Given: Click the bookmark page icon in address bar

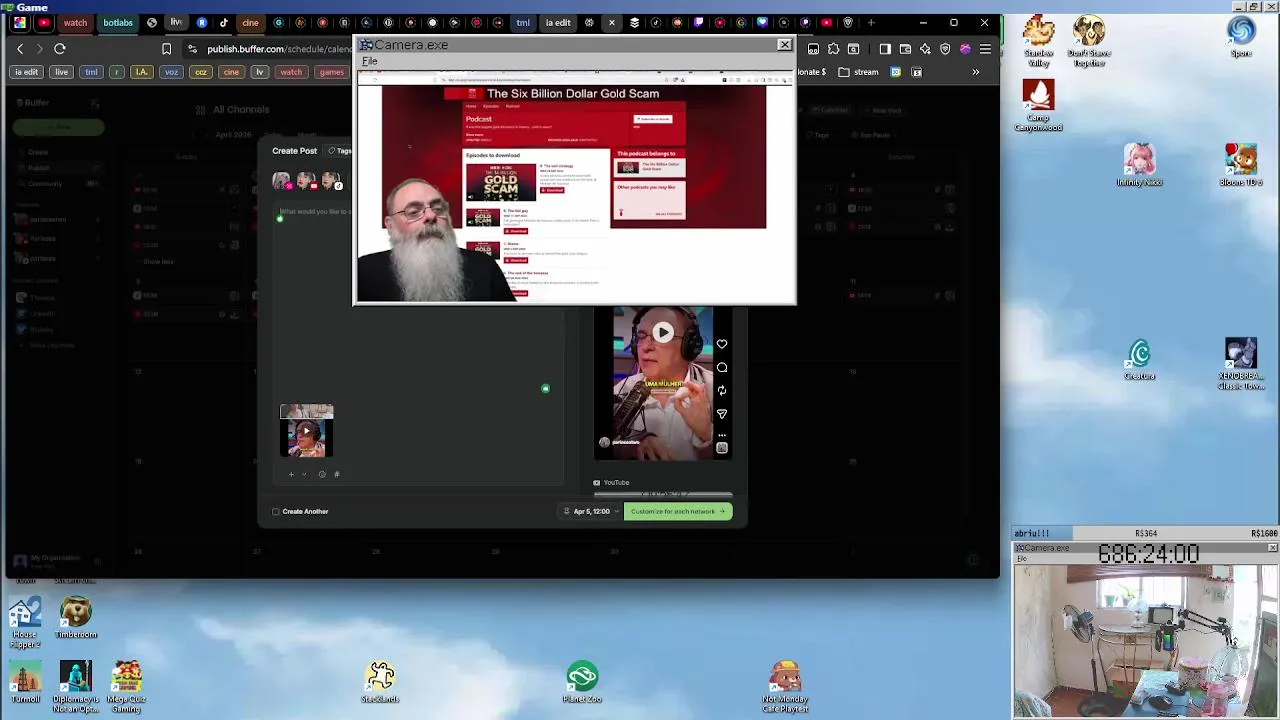Looking at the screenshot, I should pyautogui.click(x=166, y=49).
